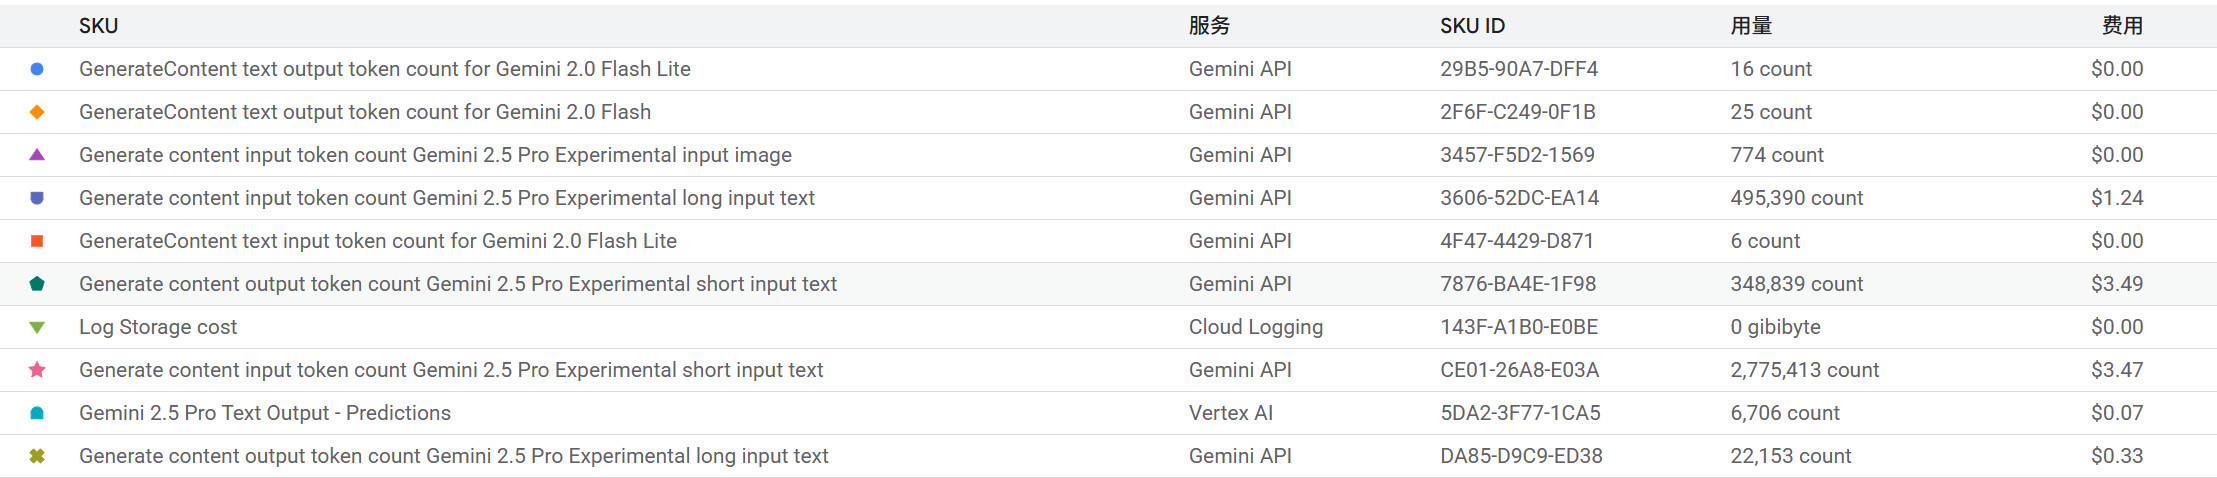Click the blue circle legend marker
This screenshot has height=478, width=2217.
[37, 69]
